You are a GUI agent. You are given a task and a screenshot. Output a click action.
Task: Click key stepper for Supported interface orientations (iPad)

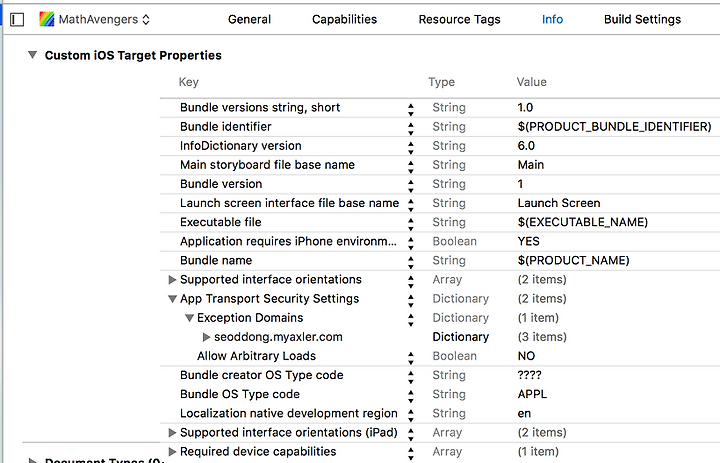click(x=411, y=435)
